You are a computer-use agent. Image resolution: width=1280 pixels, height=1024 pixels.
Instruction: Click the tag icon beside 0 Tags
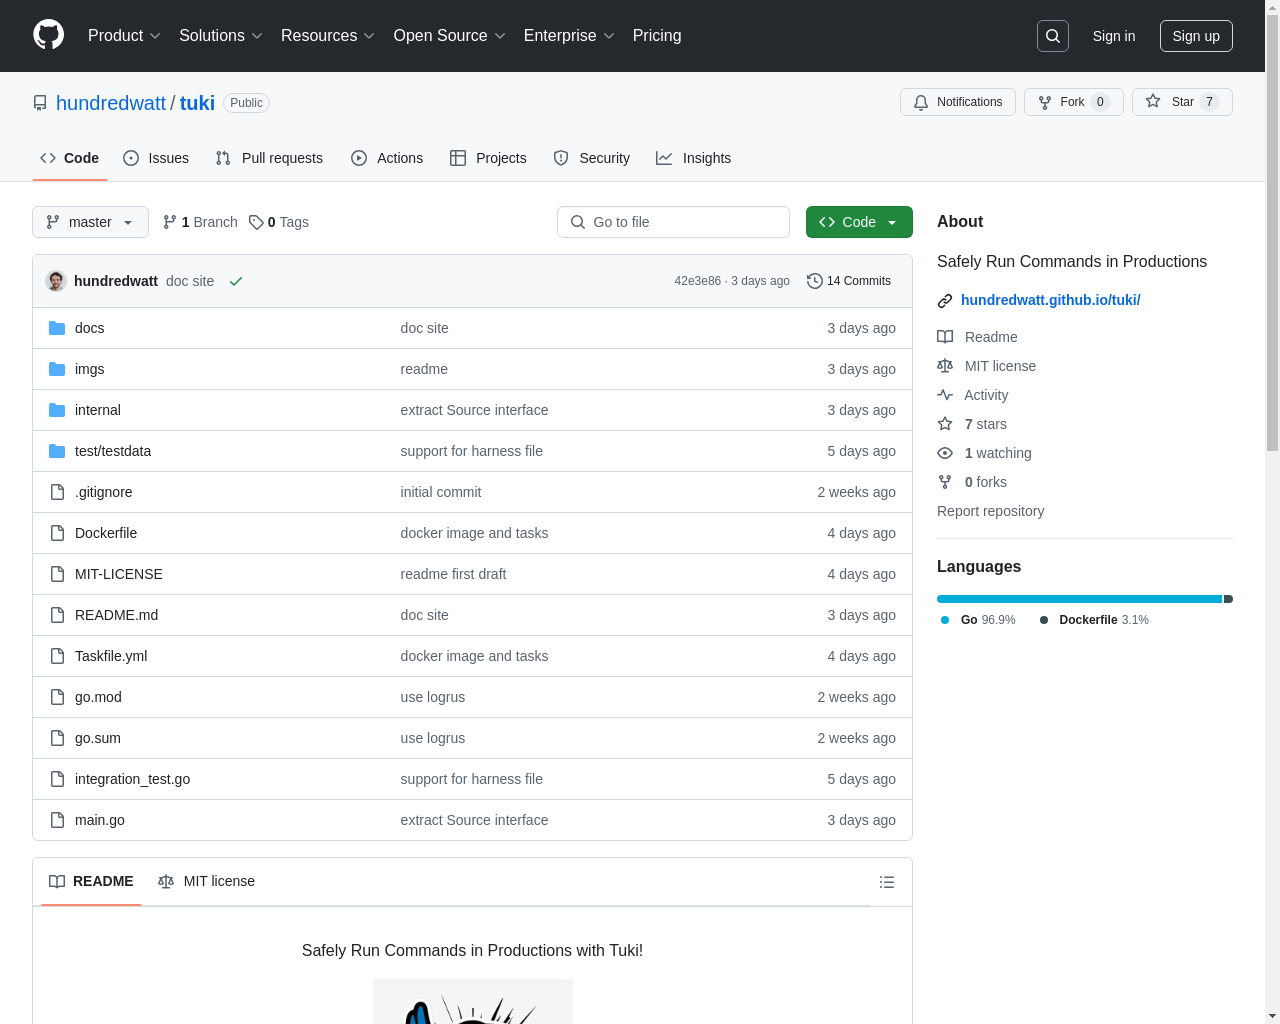point(256,222)
